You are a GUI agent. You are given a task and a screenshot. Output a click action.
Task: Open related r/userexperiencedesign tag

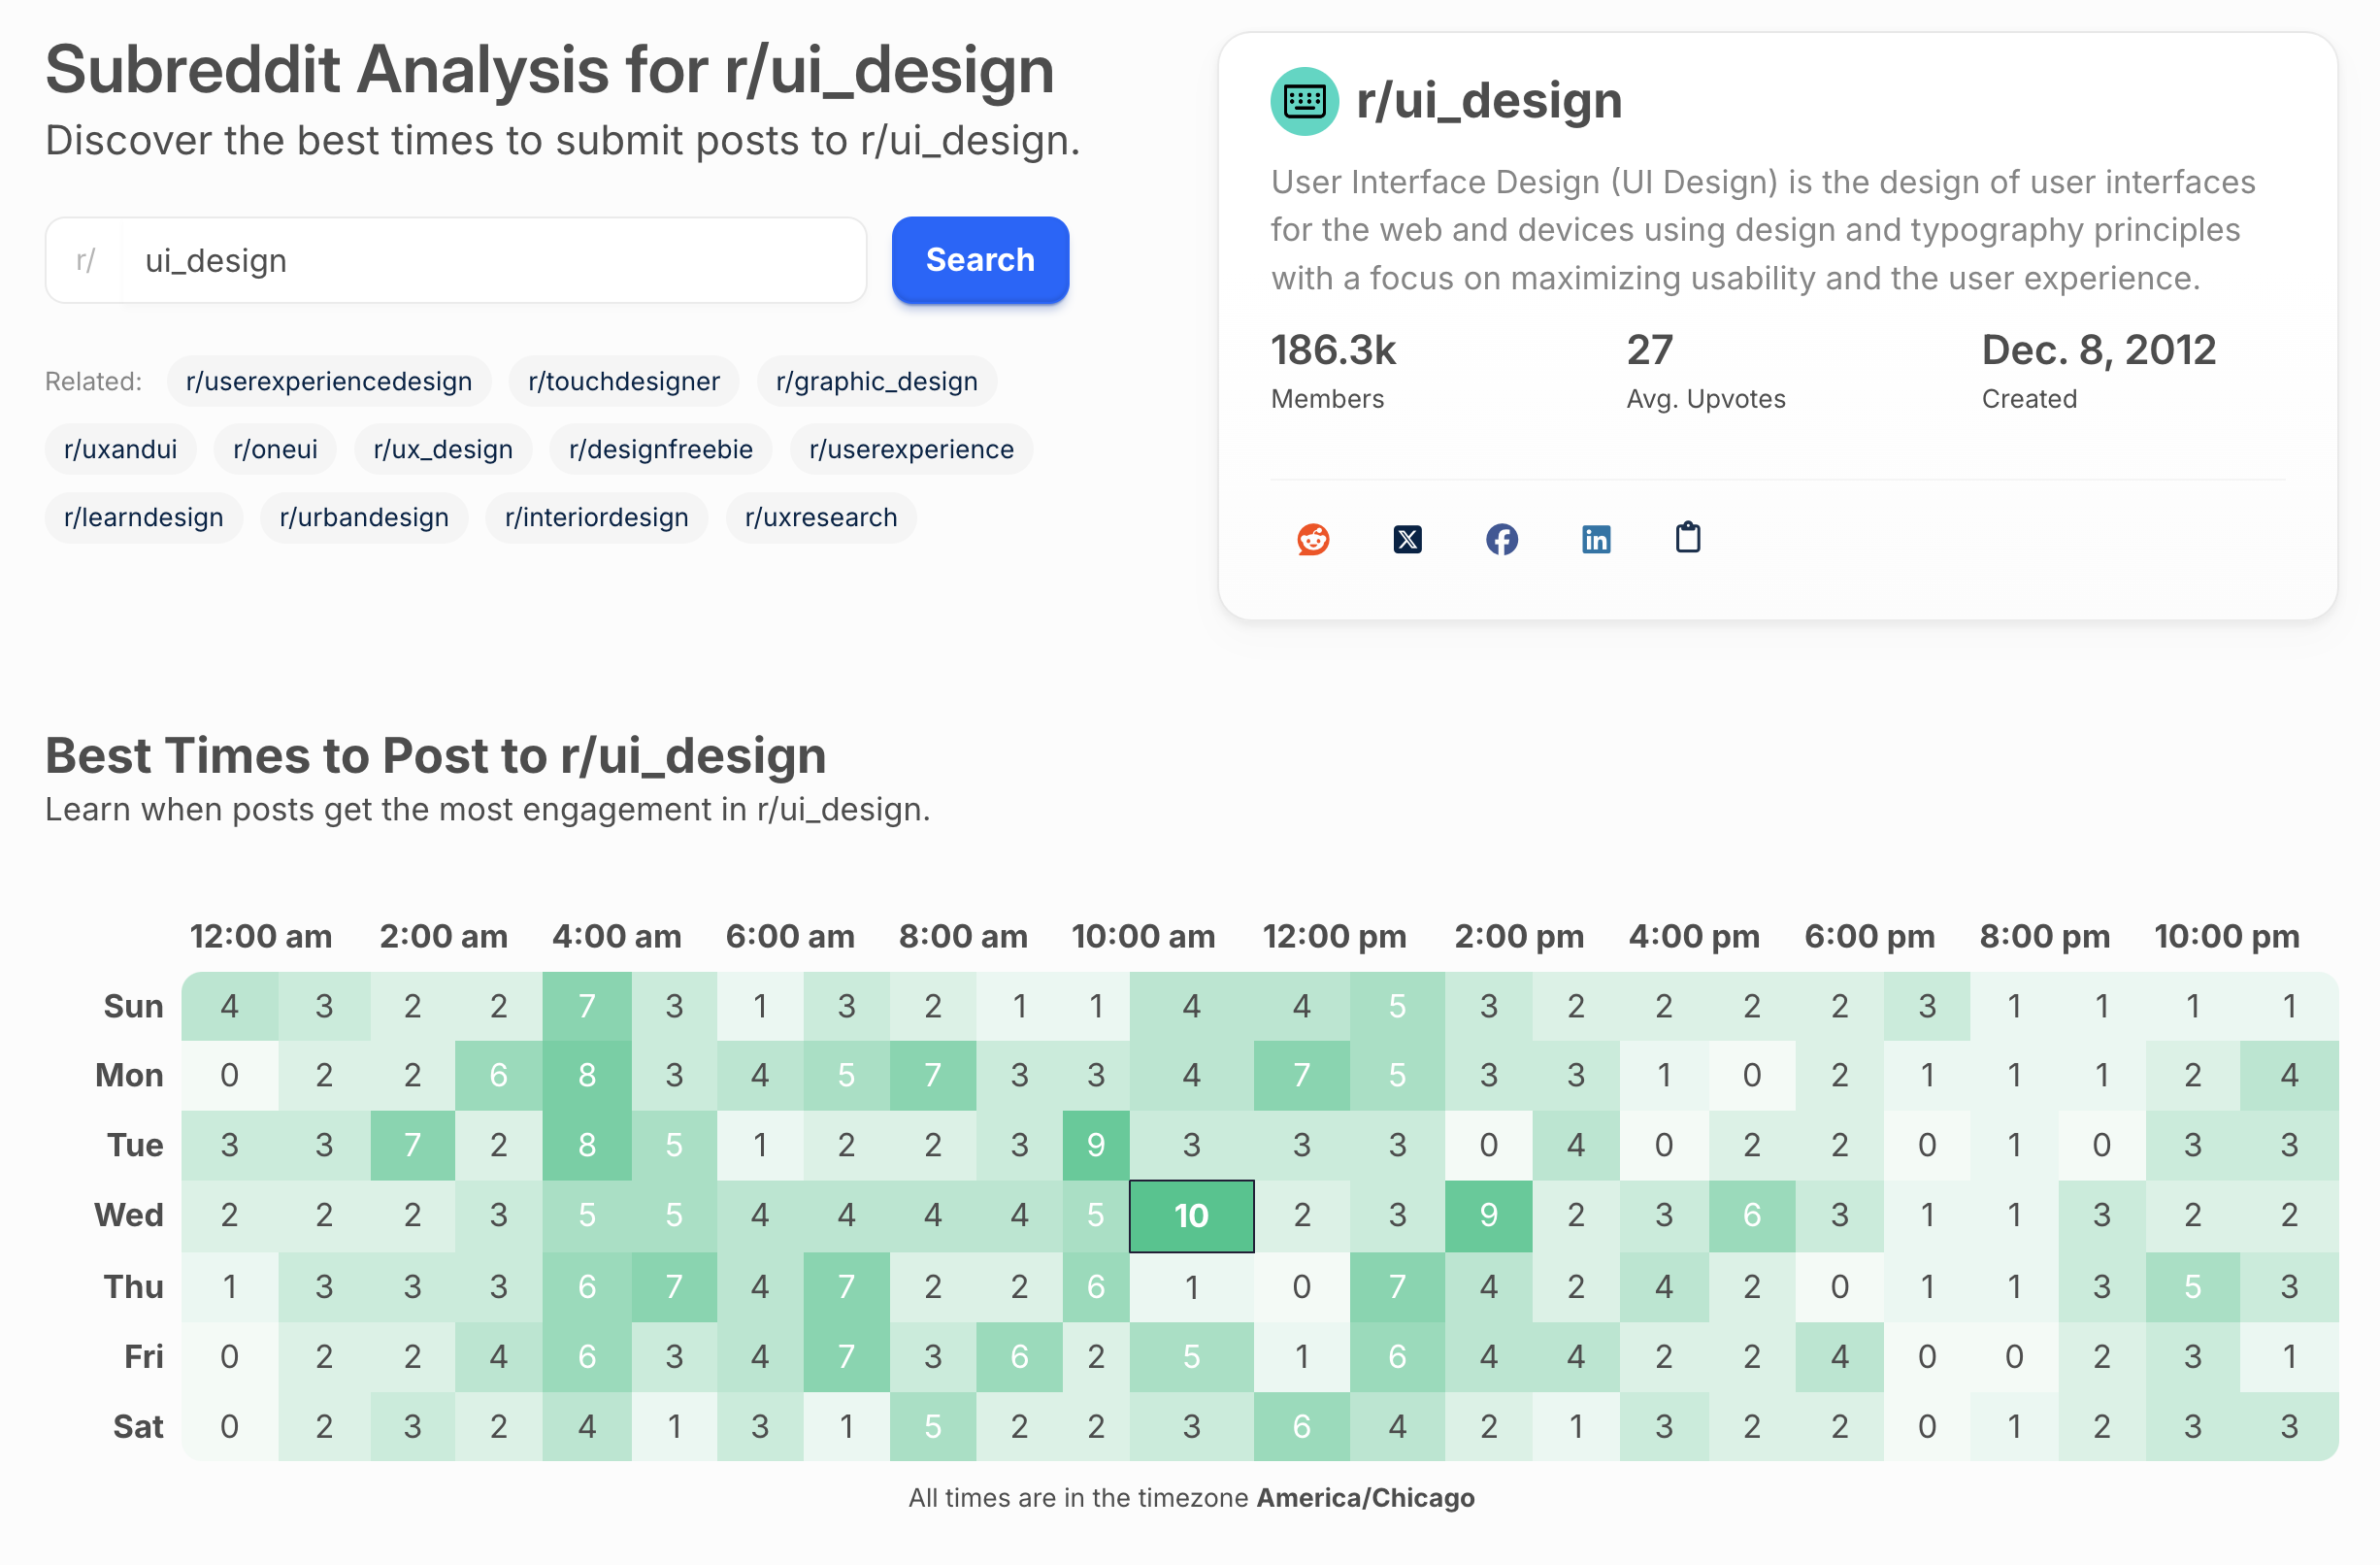tap(328, 381)
